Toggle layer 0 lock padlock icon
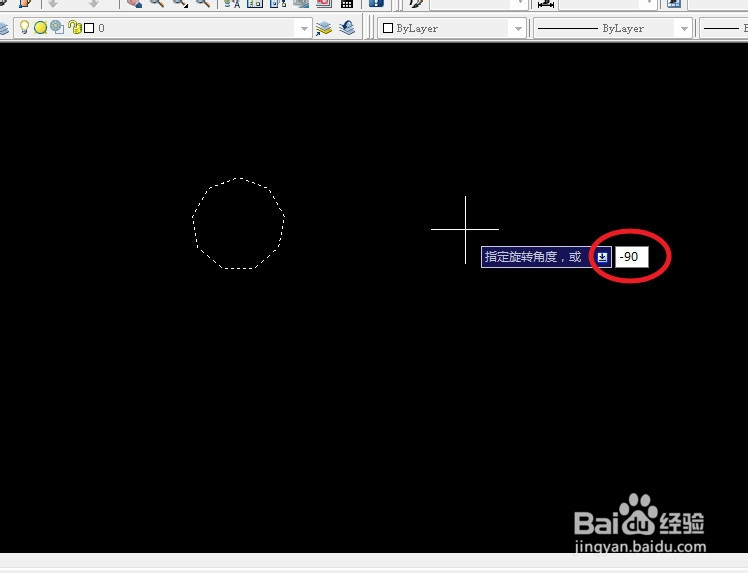The width and height of the screenshot is (748, 573). 74,27
